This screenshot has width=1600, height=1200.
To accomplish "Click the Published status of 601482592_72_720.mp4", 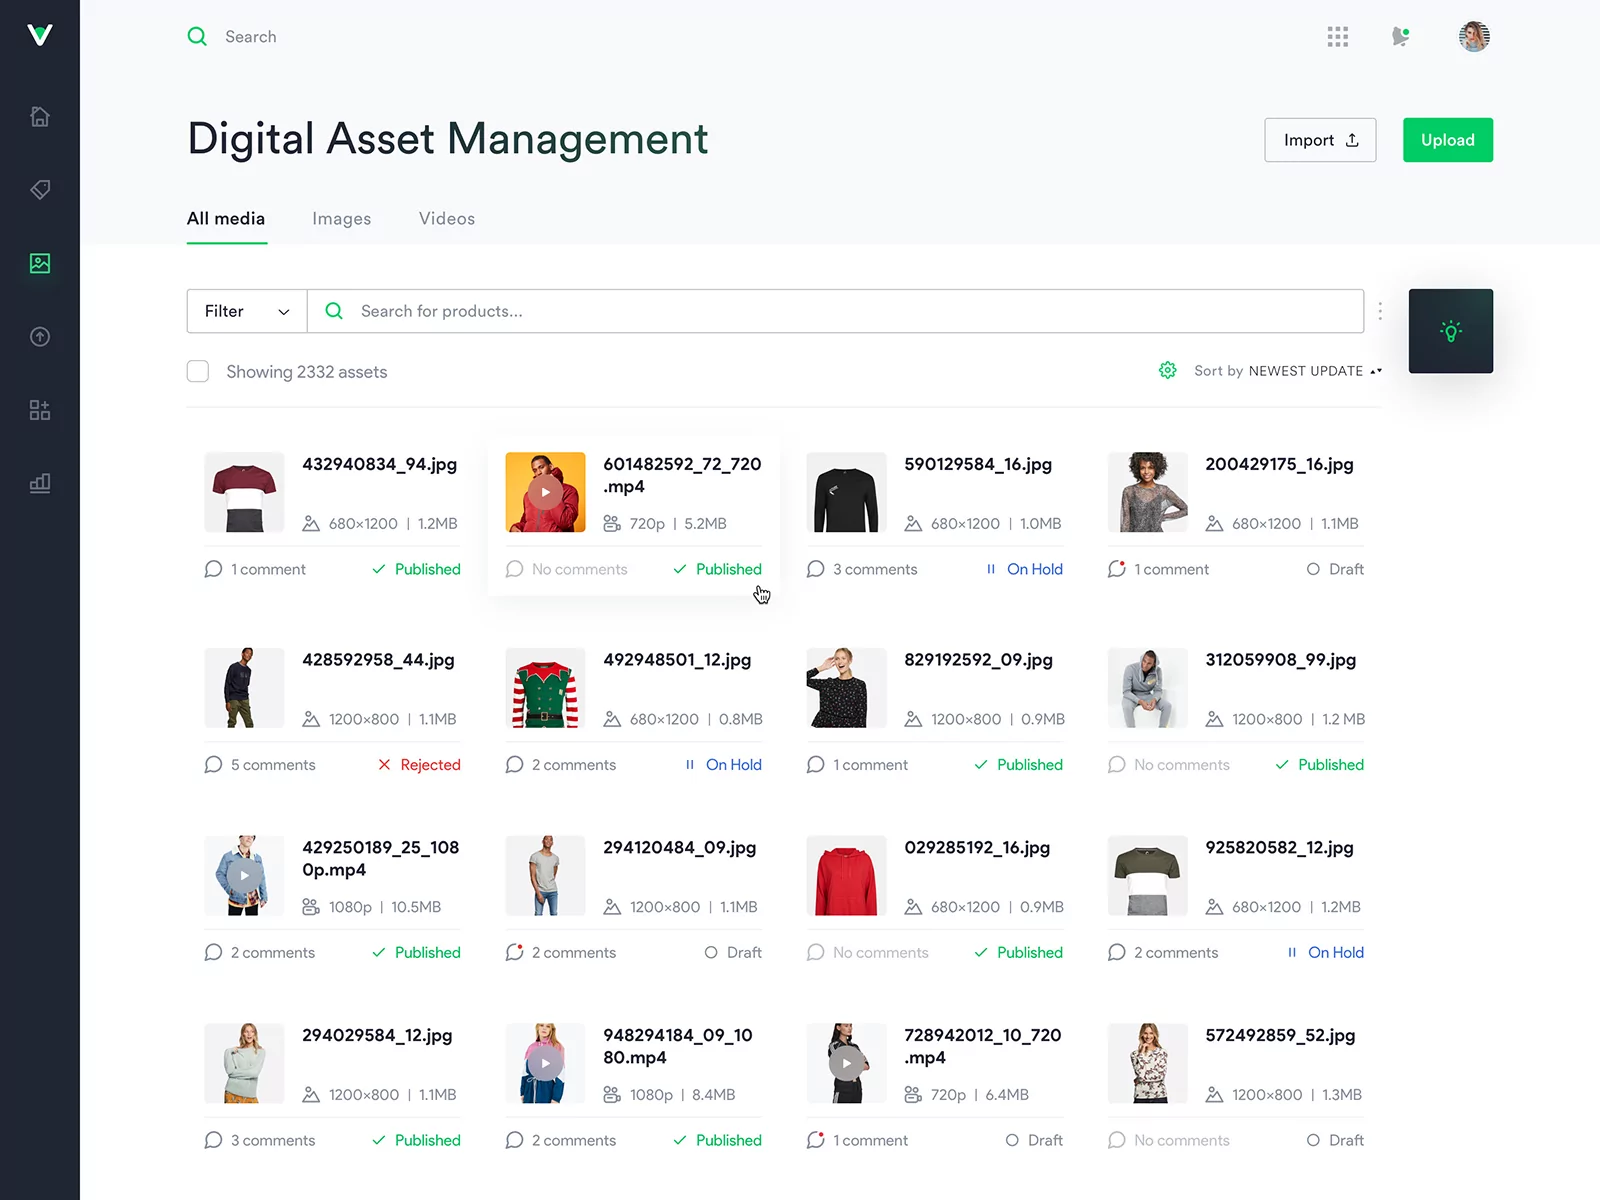I will point(717,569).
